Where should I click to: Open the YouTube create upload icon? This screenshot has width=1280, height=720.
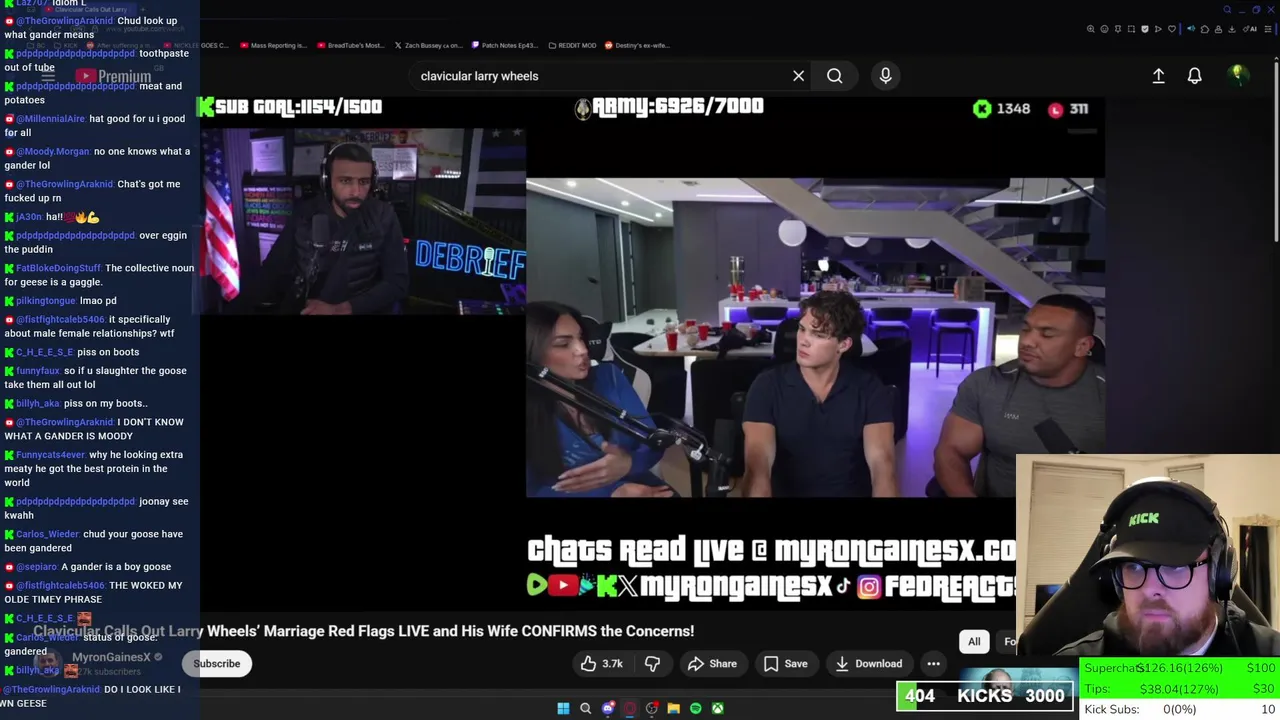coord(1158,76)
